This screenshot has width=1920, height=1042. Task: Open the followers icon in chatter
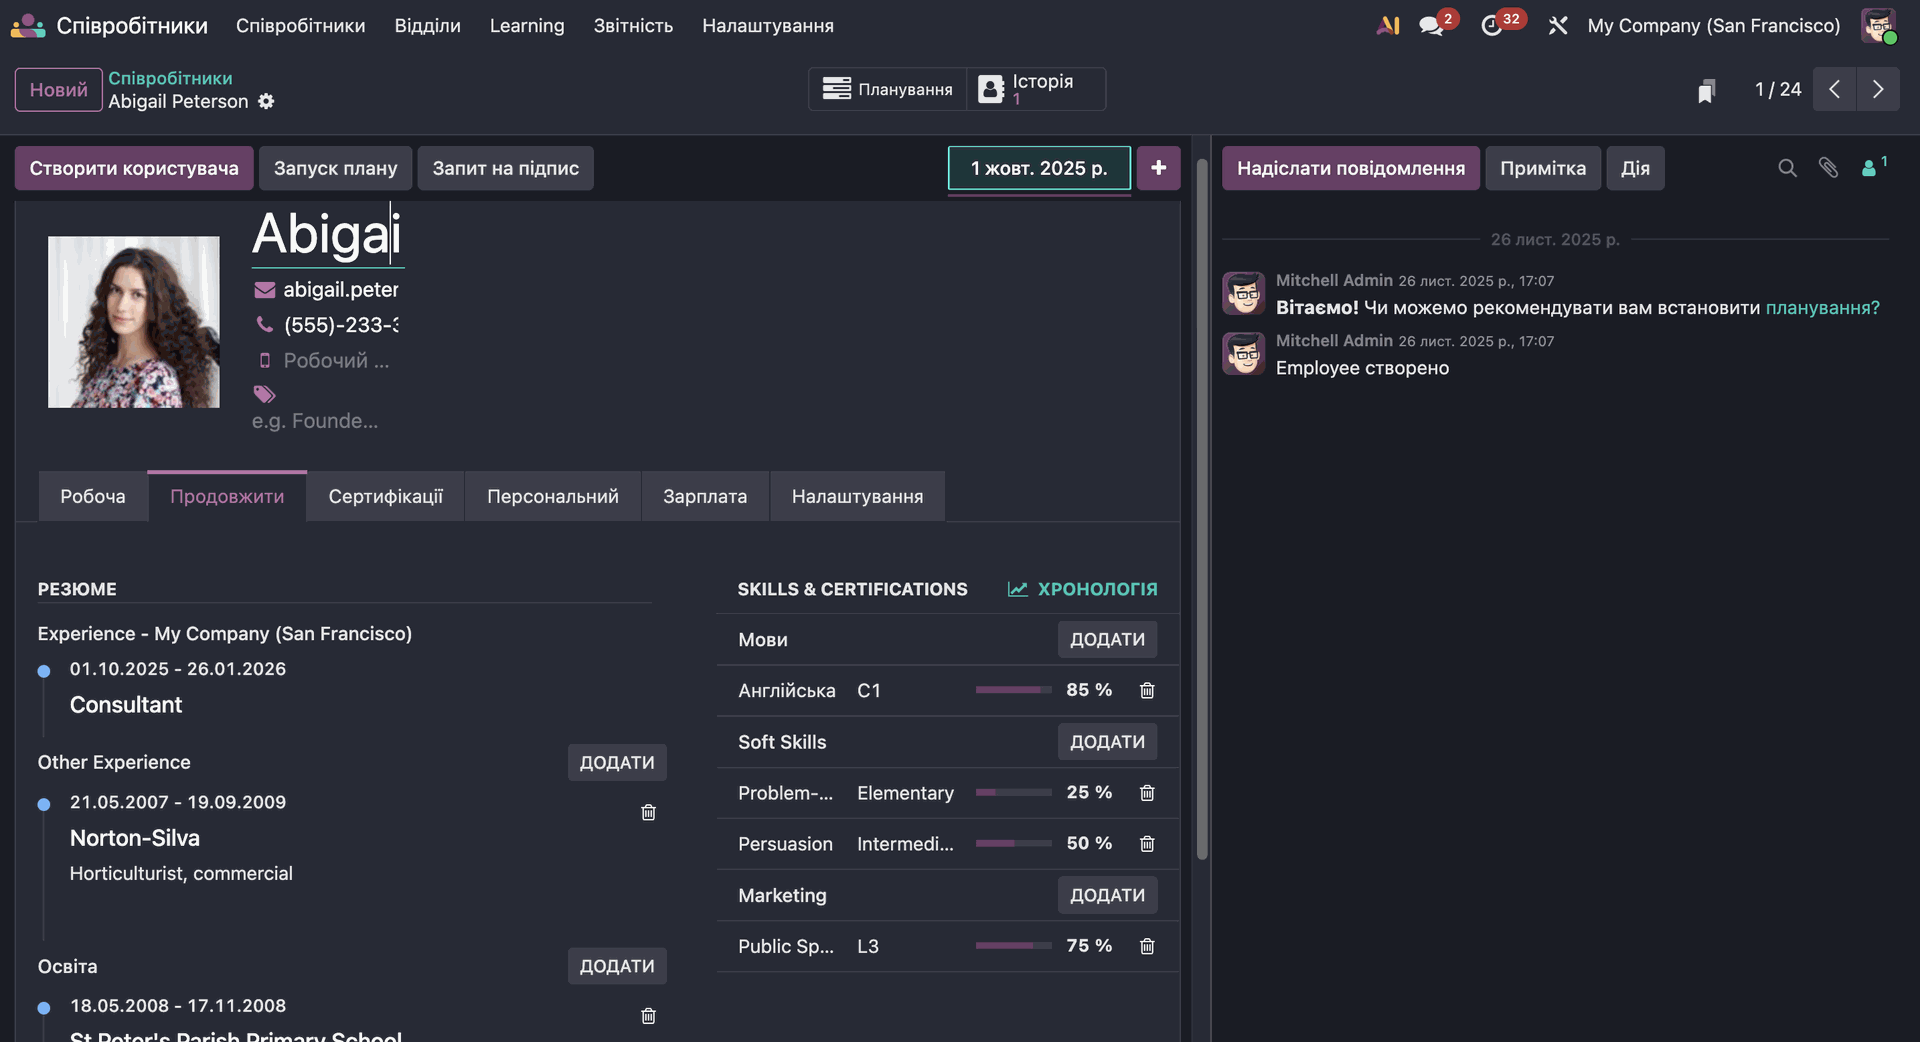[x=1869, y=168]
